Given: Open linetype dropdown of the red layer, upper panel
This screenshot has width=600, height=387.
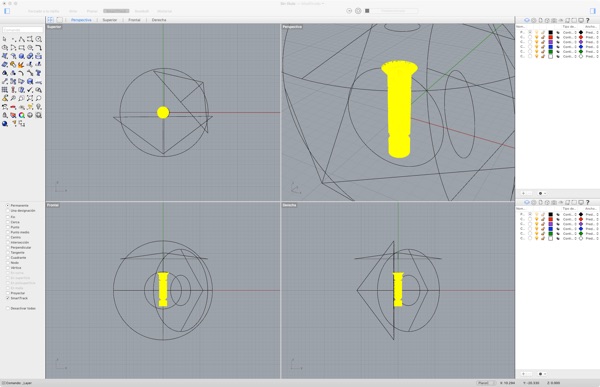Looking at the screenshot, I should (569, 37).
